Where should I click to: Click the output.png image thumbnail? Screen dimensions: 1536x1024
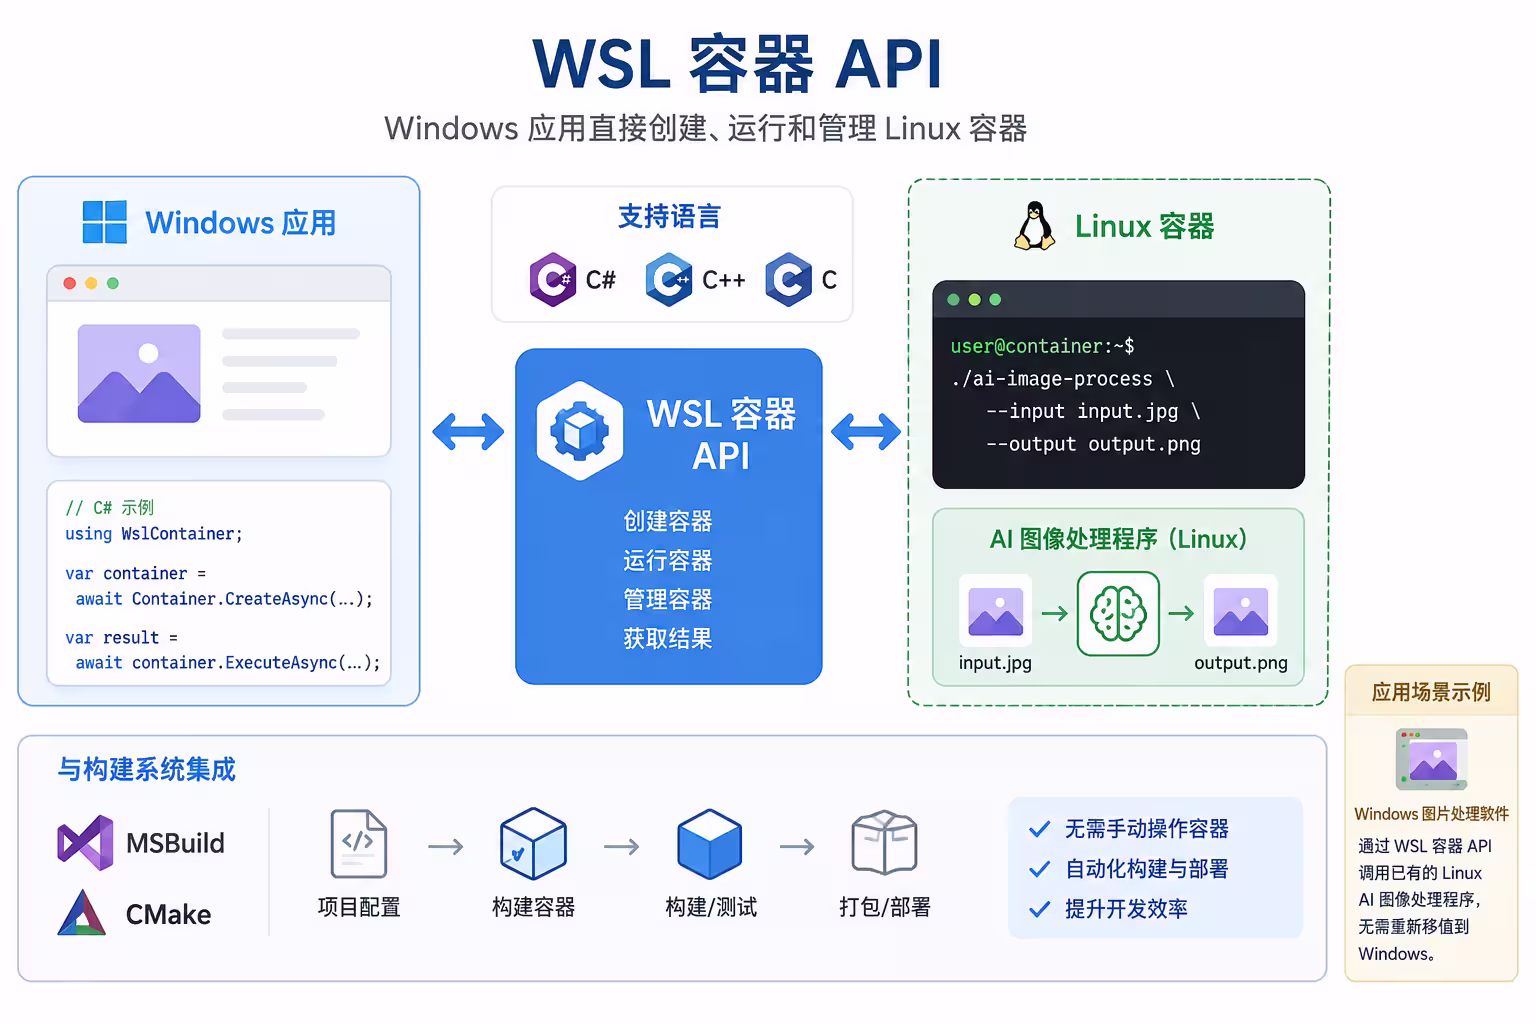coord(1240,611)
